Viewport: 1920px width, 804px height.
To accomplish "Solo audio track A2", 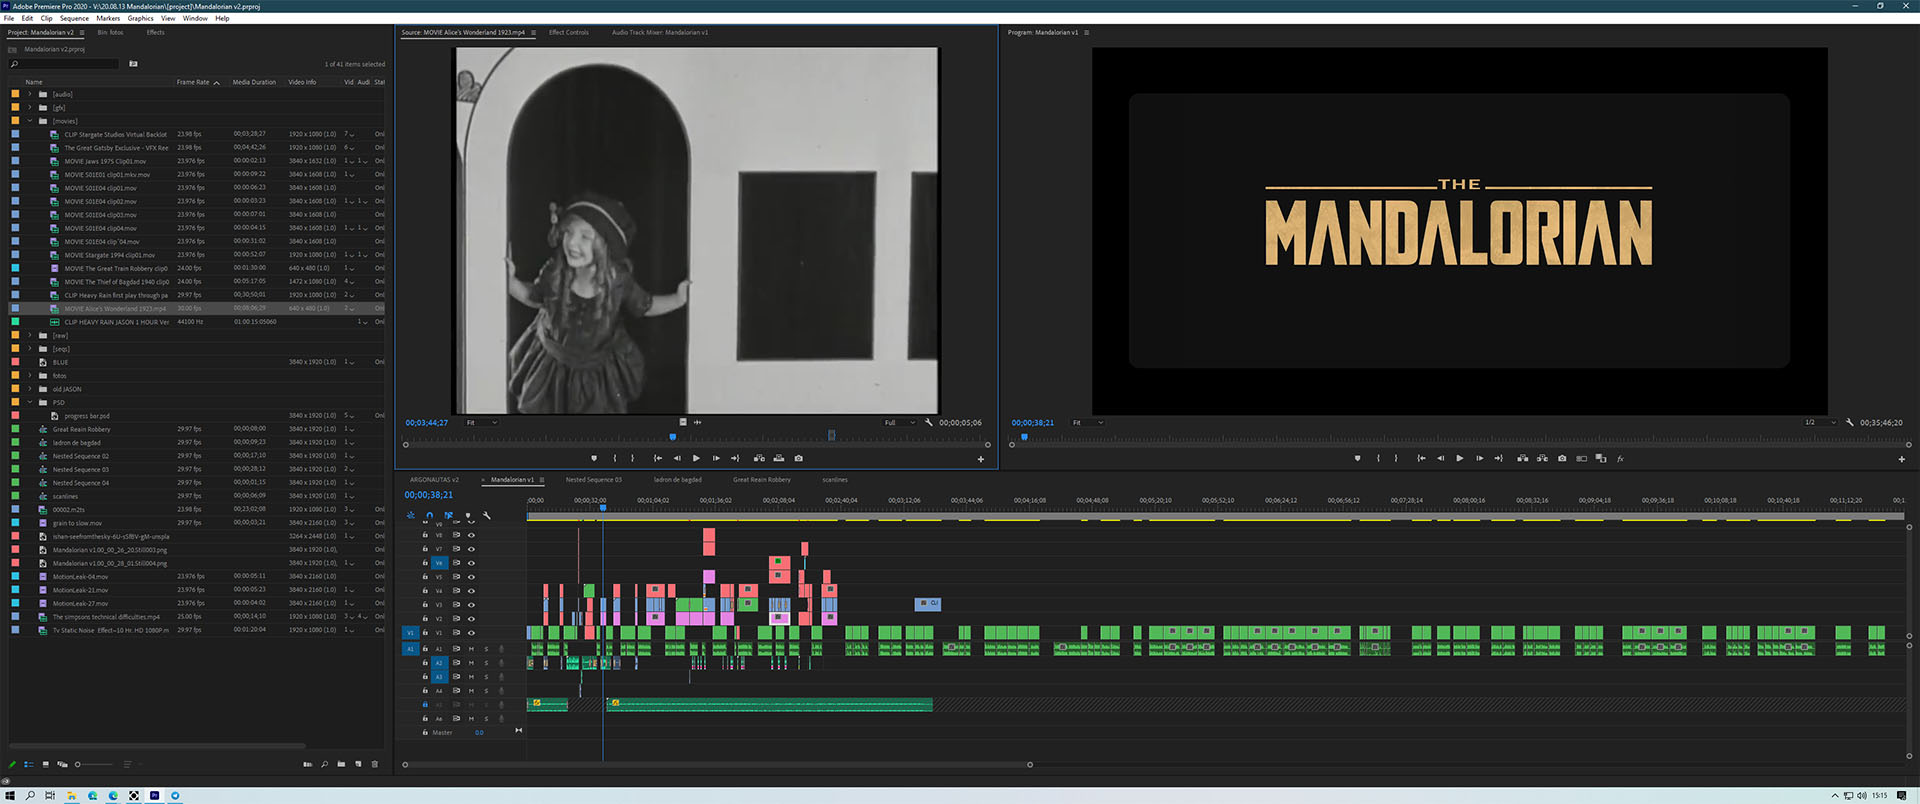I will pos(487,663).
